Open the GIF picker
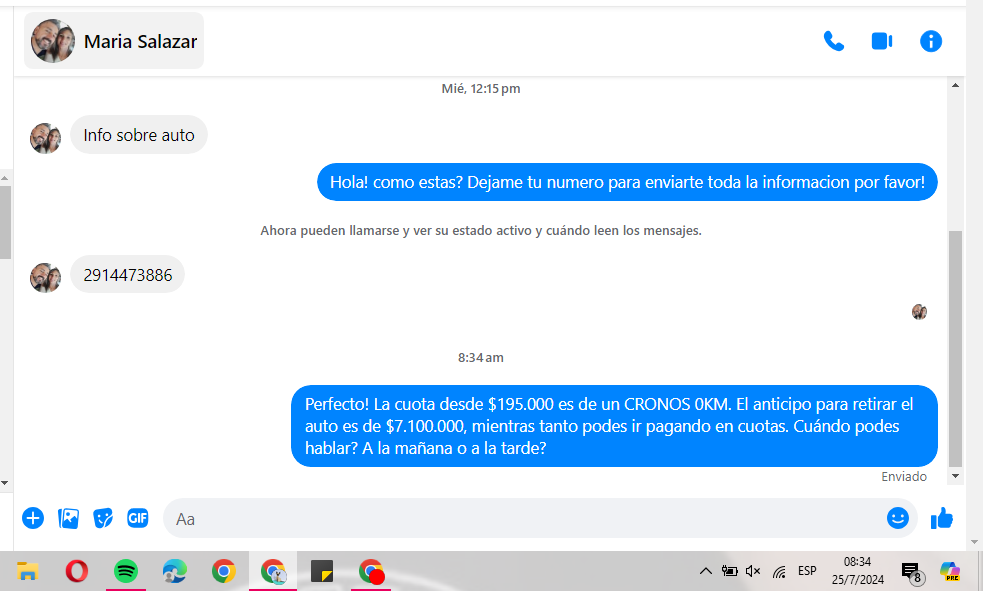Image resolution: width=983 pixels, height=591 pixels. click(138, 518)
